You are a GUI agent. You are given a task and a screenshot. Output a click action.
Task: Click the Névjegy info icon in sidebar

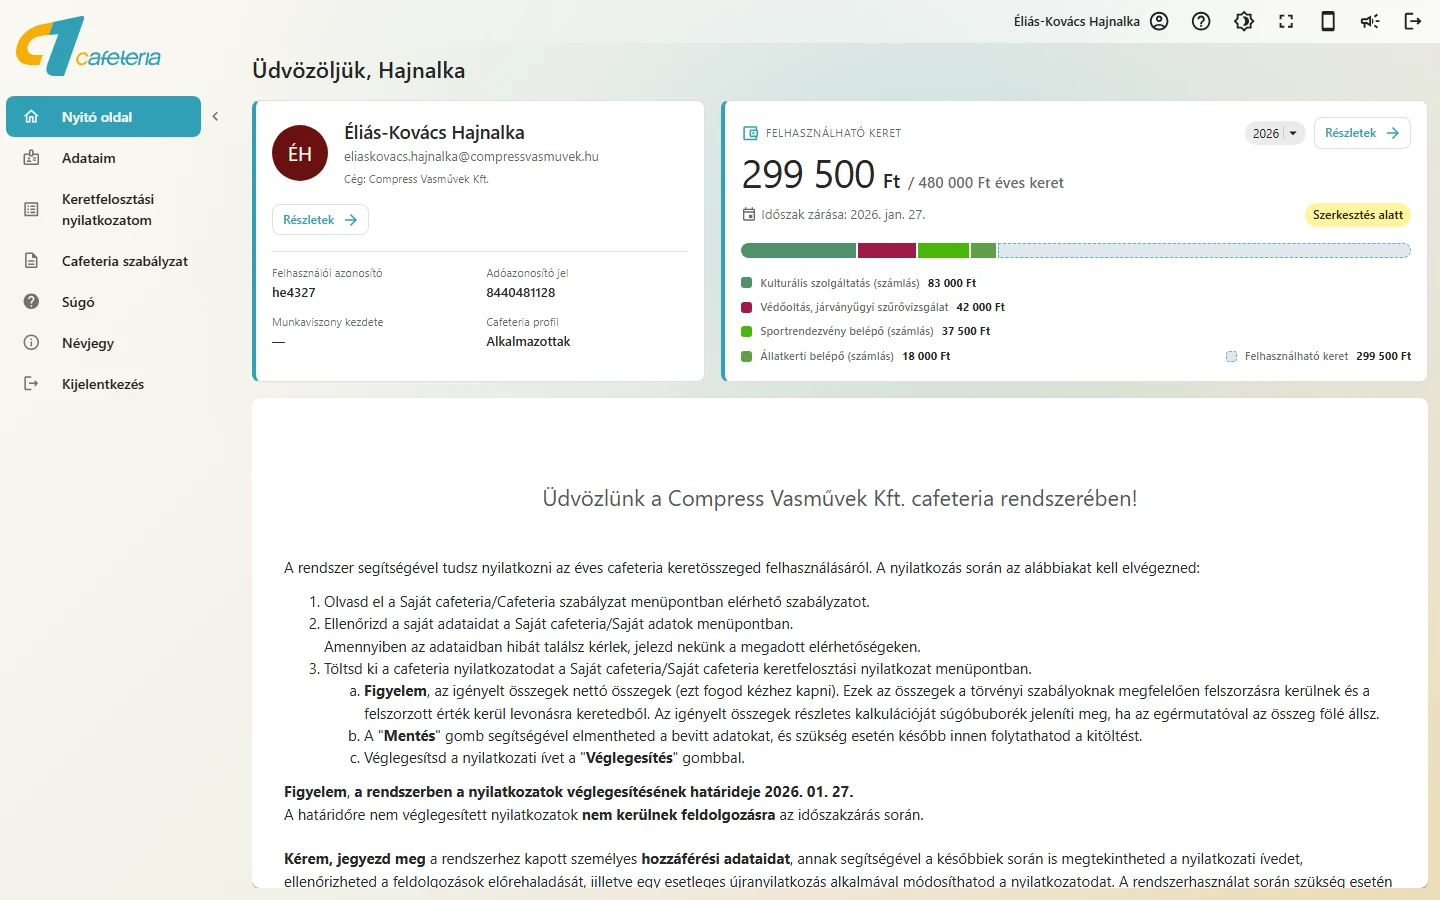tap(31, 343)
